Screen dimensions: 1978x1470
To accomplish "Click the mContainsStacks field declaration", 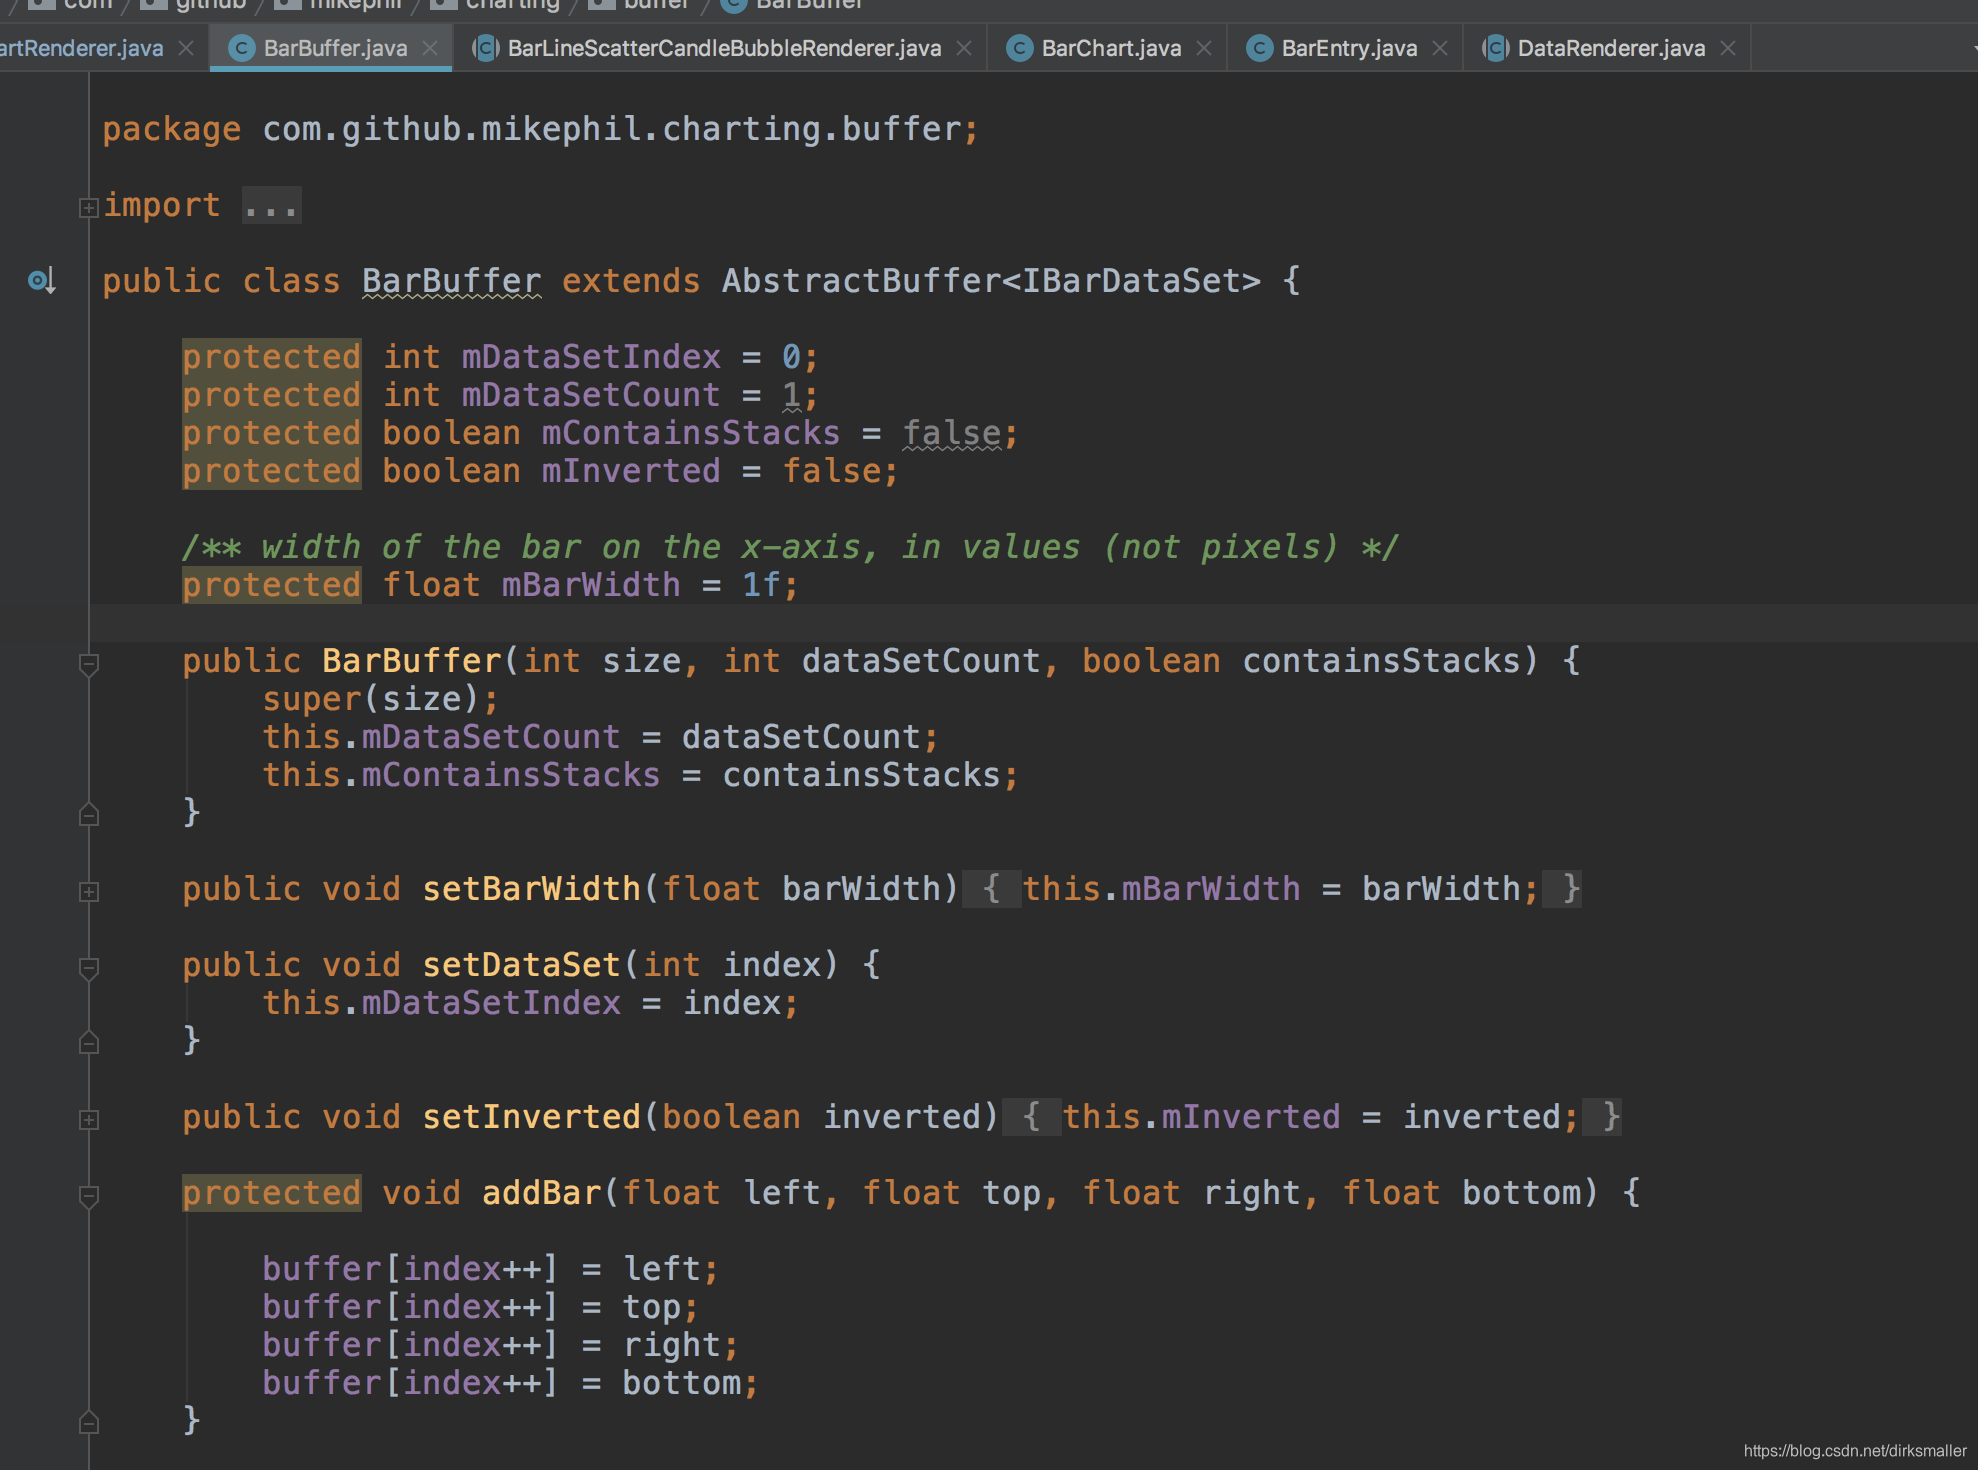I will (x=691, y=433).
